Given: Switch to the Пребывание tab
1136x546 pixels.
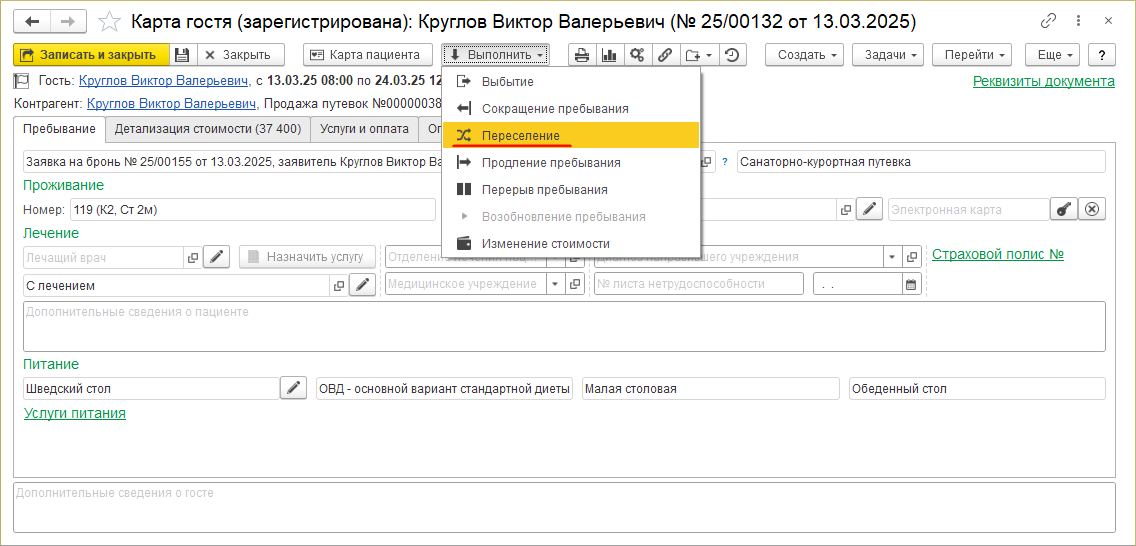Looking at the screenshot, I should tap(59, 129).
